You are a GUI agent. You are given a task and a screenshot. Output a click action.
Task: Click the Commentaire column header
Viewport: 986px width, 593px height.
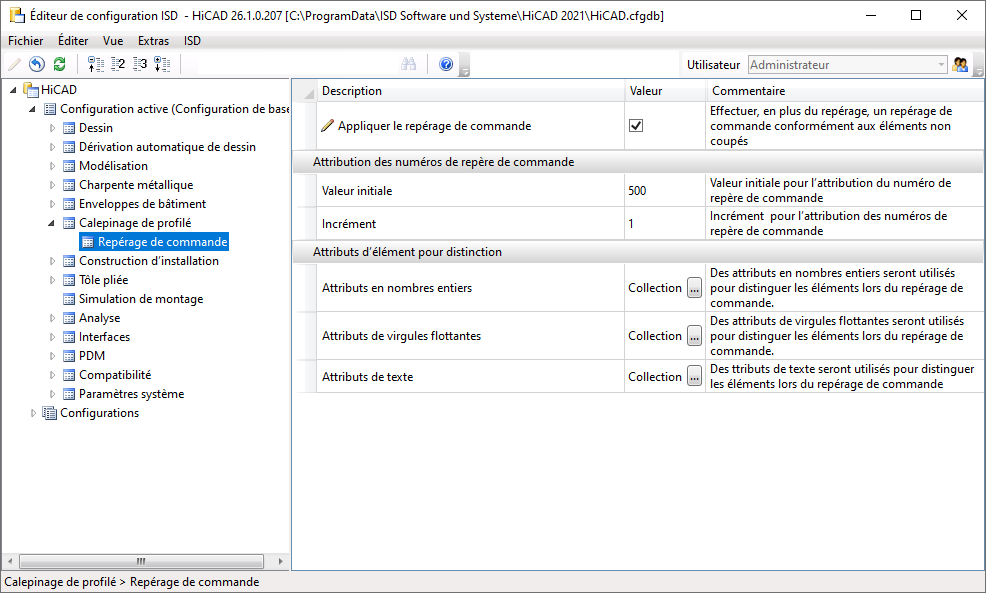coord(845,91)
